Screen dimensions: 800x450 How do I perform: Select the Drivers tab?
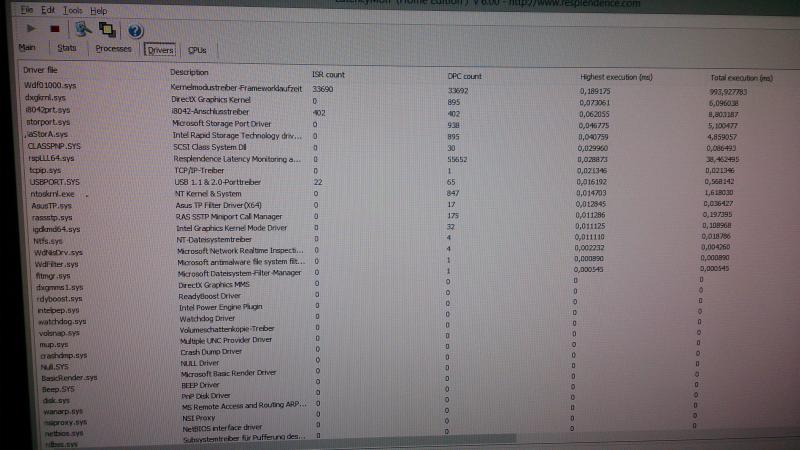coord(160,50)
